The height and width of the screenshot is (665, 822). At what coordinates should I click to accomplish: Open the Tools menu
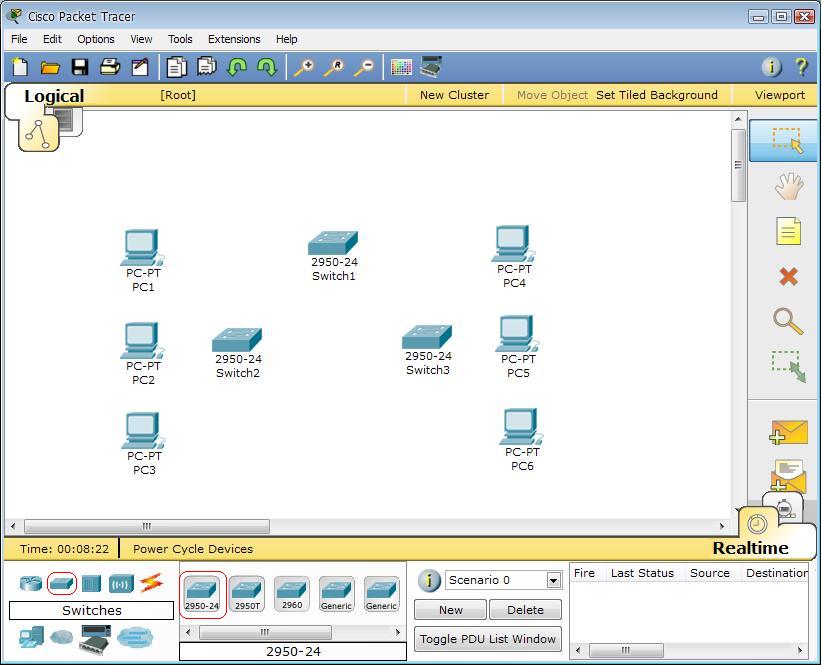pos(180,39)
